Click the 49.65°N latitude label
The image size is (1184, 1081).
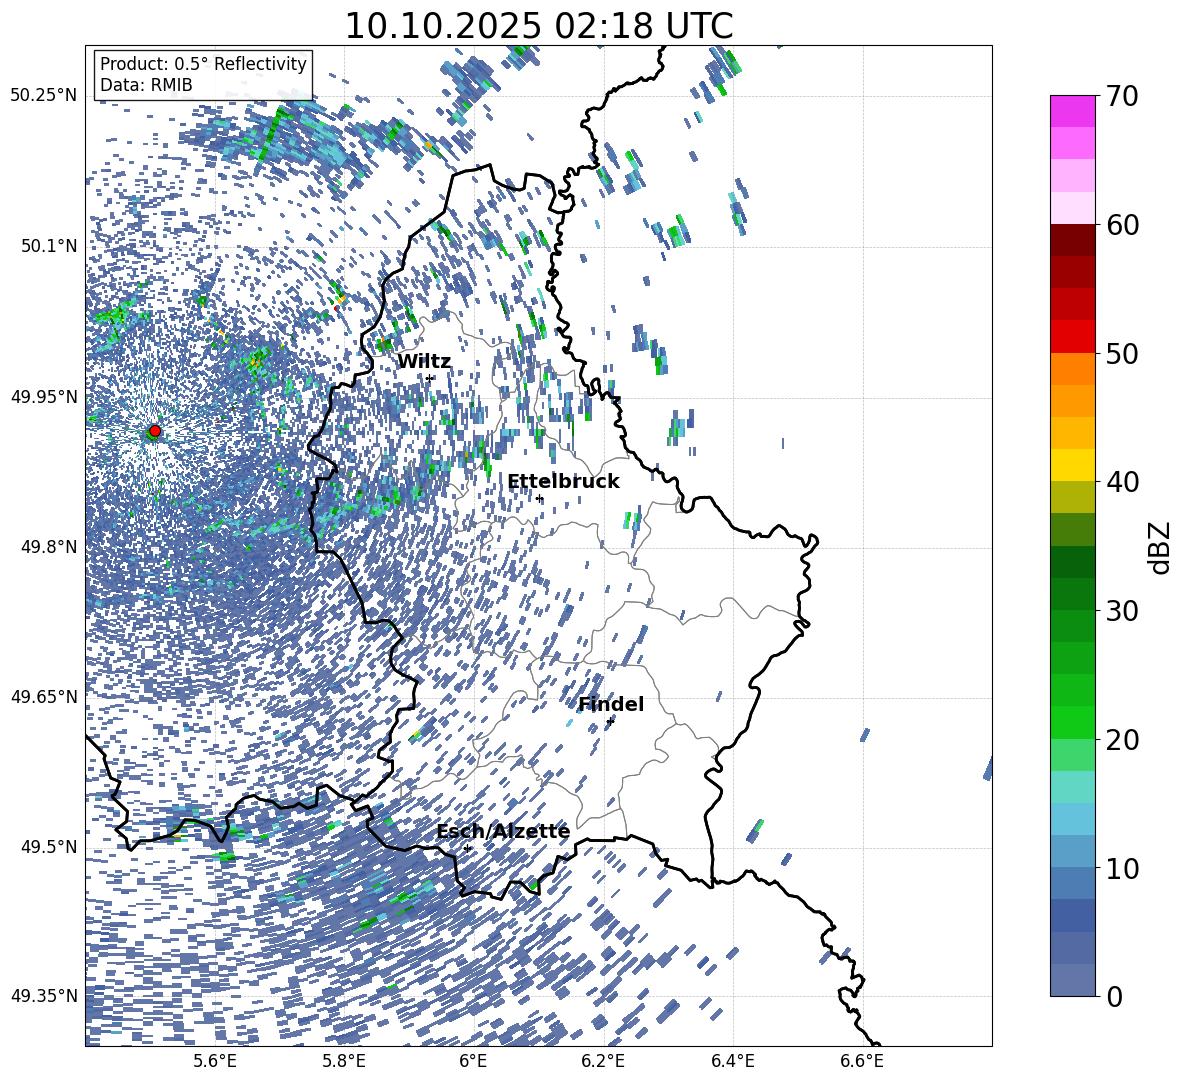coord(44,696)
